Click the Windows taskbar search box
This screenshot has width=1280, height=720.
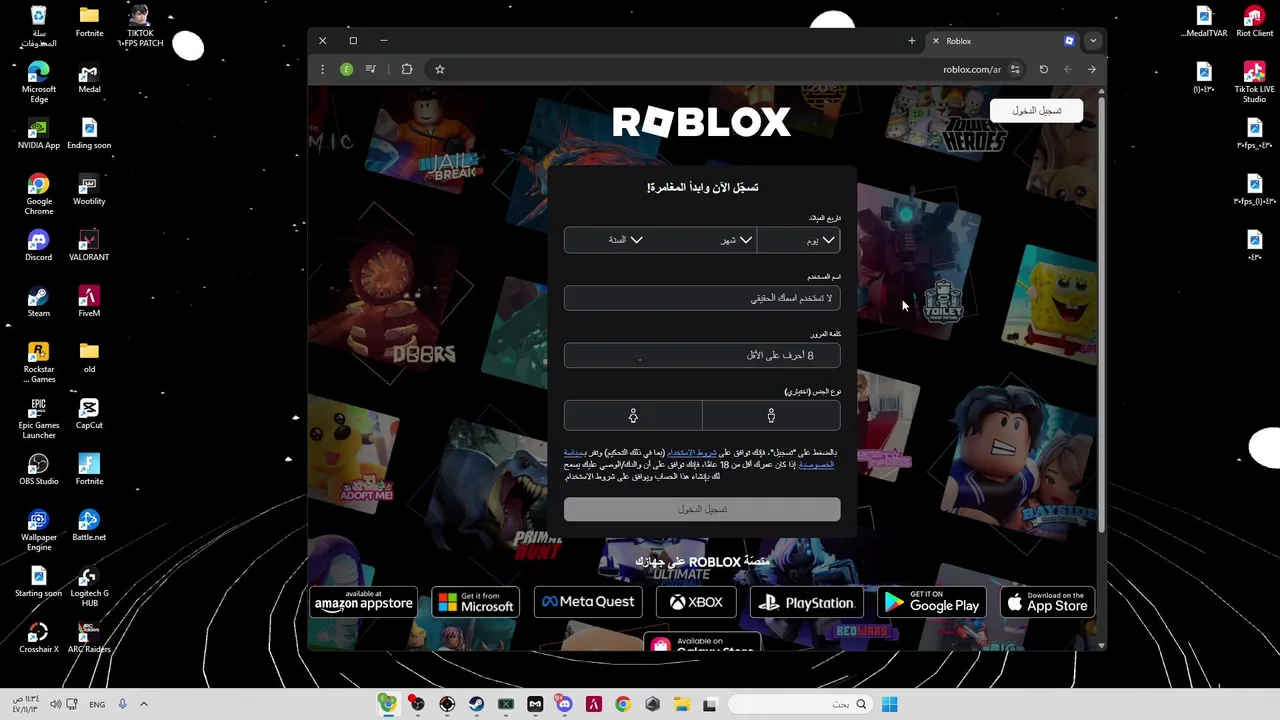(800, 704)
